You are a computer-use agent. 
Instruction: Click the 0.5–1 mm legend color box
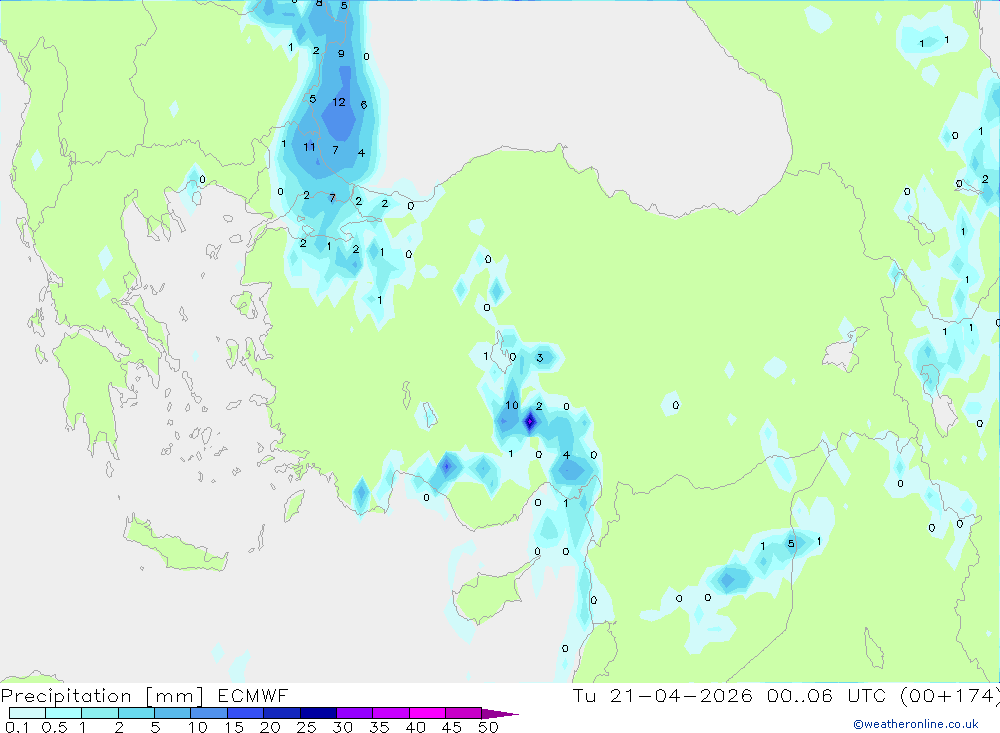click(x=64, y=713)
